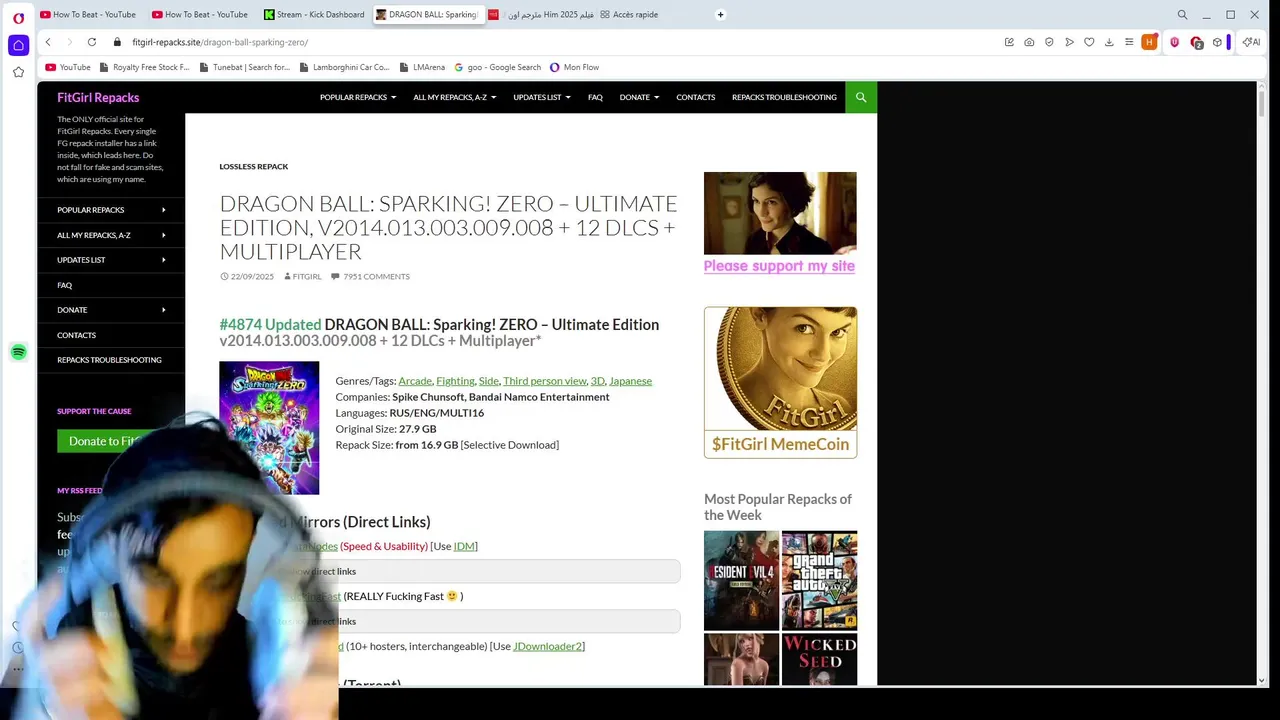Open FAQ in the left sidebar
This screenshot has height=720, width=1280.
point(64,285)
